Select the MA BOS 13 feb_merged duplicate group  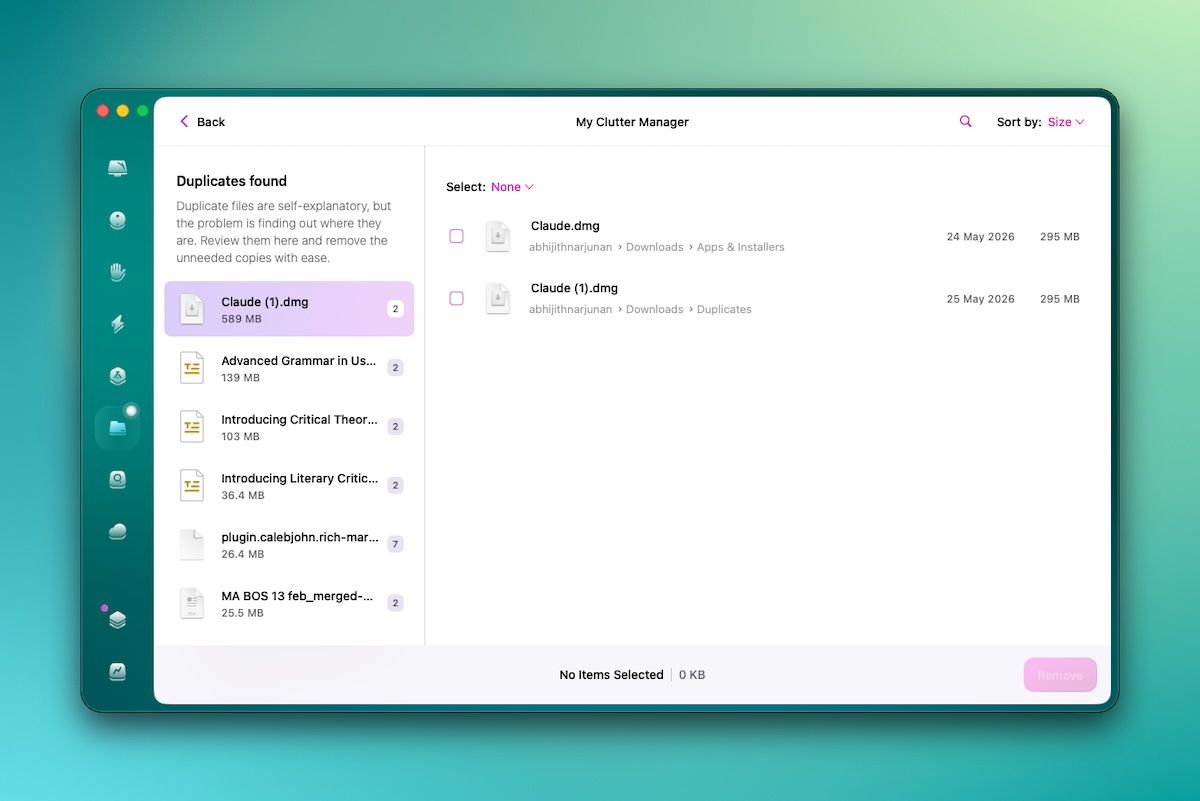(x=289, y=604)
